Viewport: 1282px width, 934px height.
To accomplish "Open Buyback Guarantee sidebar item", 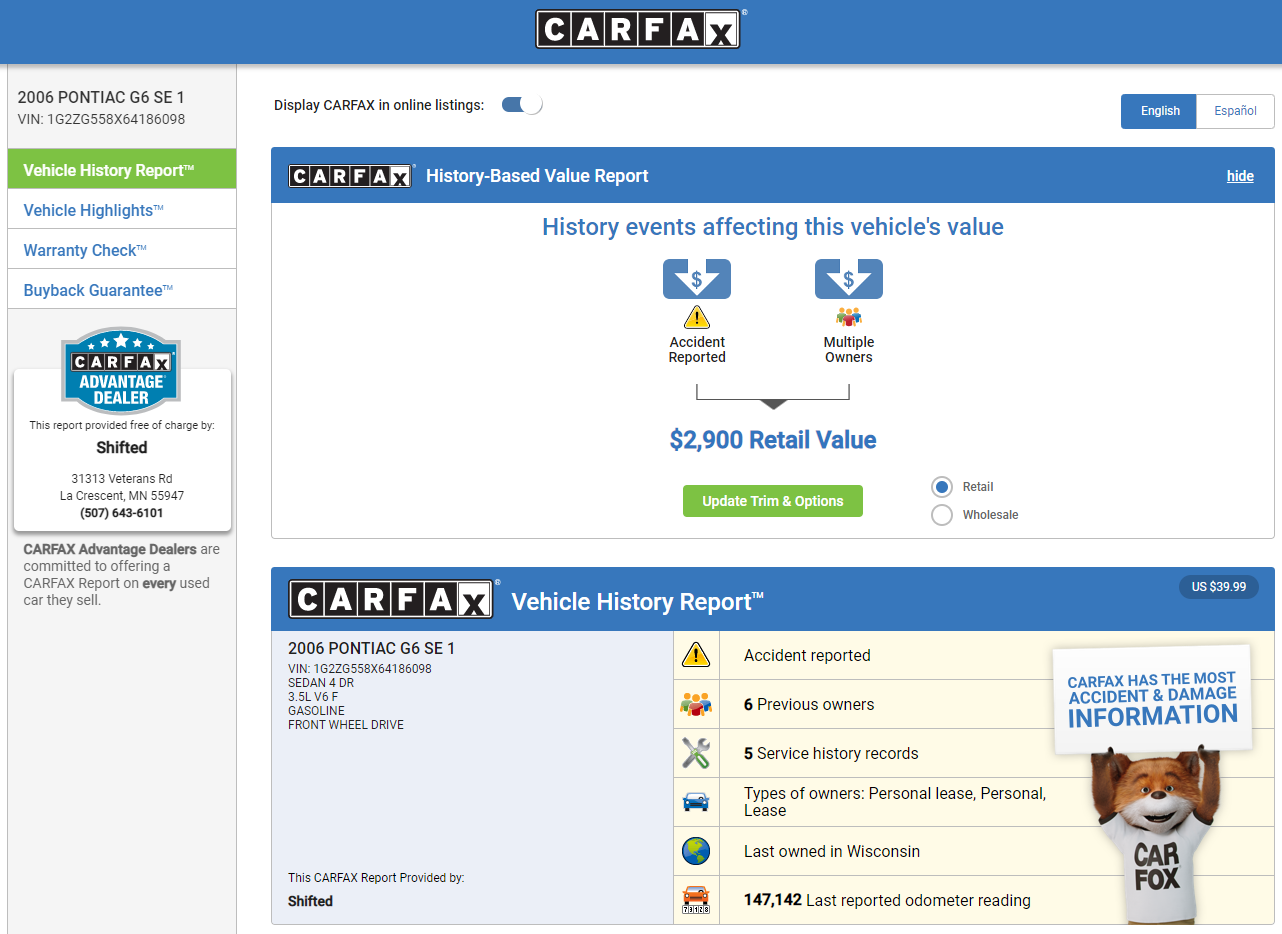I will [122, 290].
